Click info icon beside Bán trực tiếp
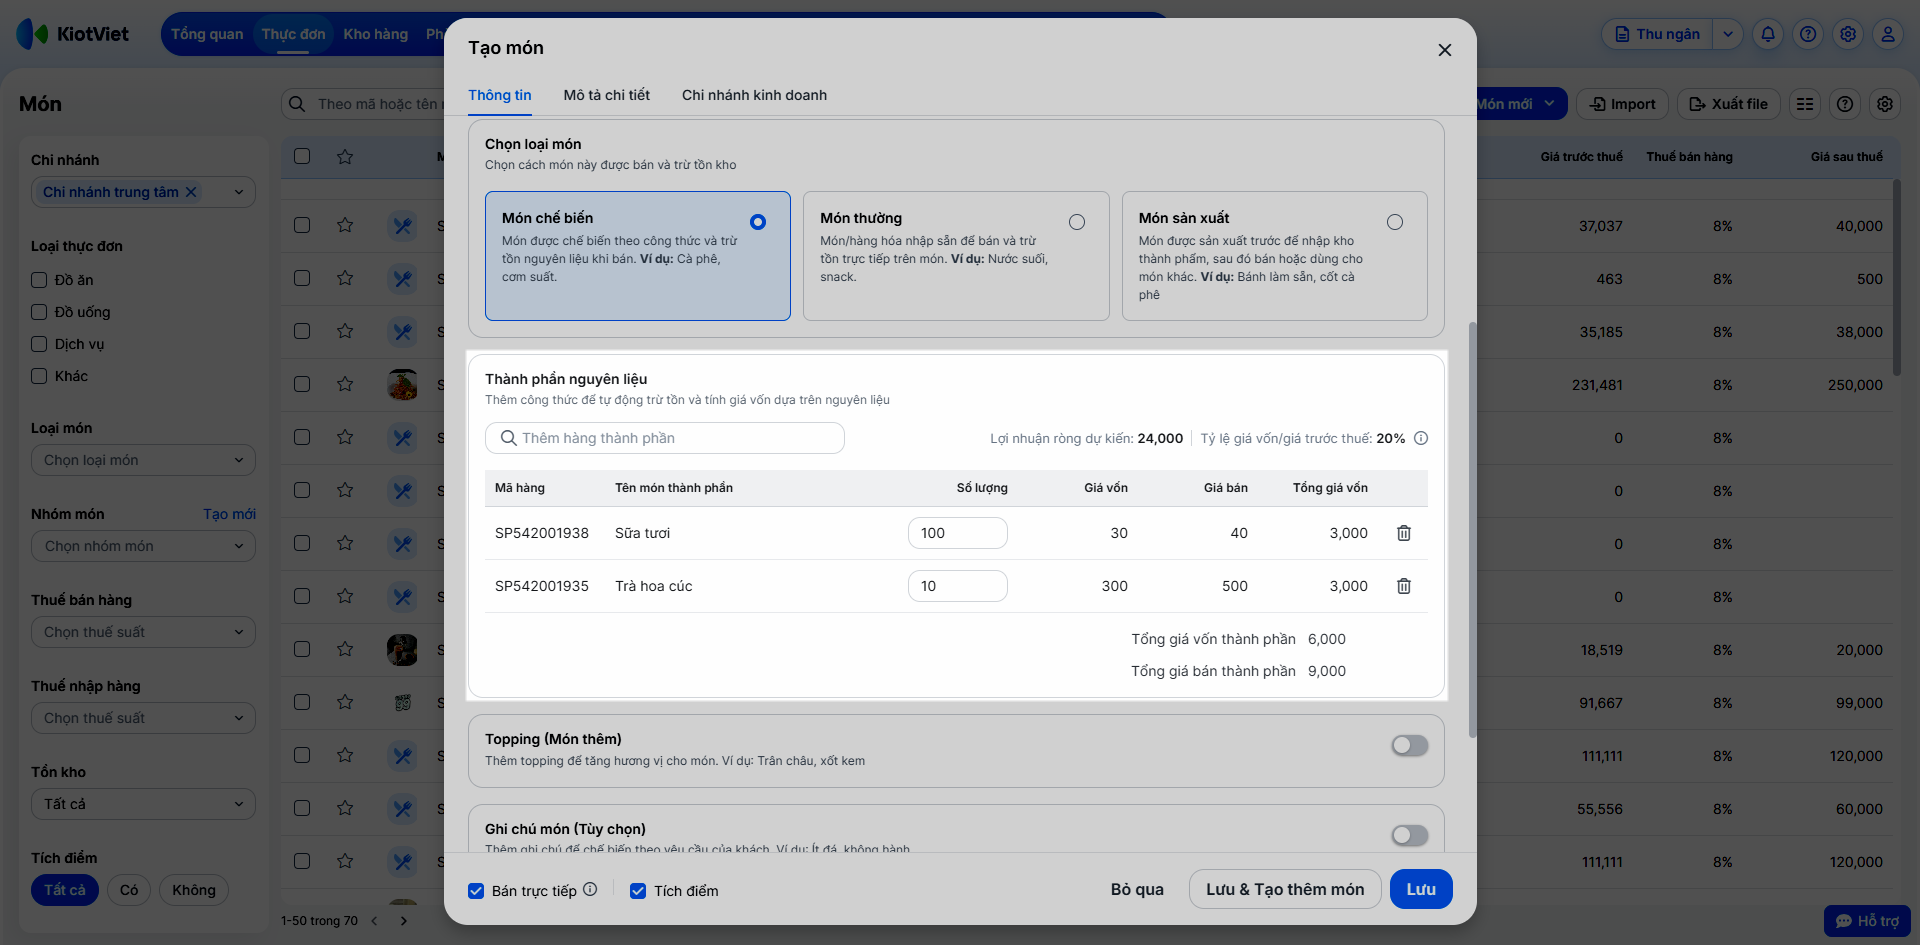The image size is (1920, 945). pyautogui.click(x=590, y=889)
